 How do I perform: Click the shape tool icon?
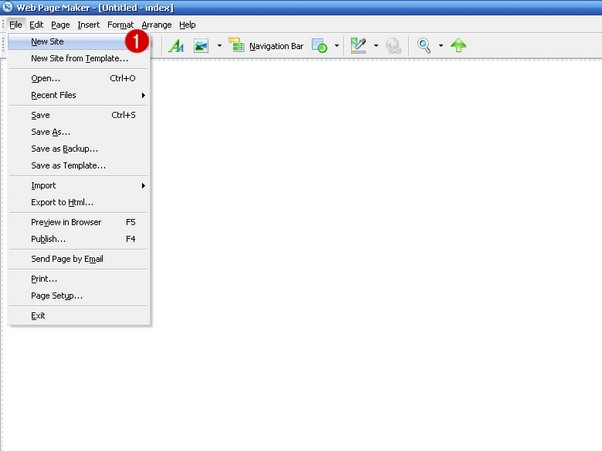click(319, 46)
